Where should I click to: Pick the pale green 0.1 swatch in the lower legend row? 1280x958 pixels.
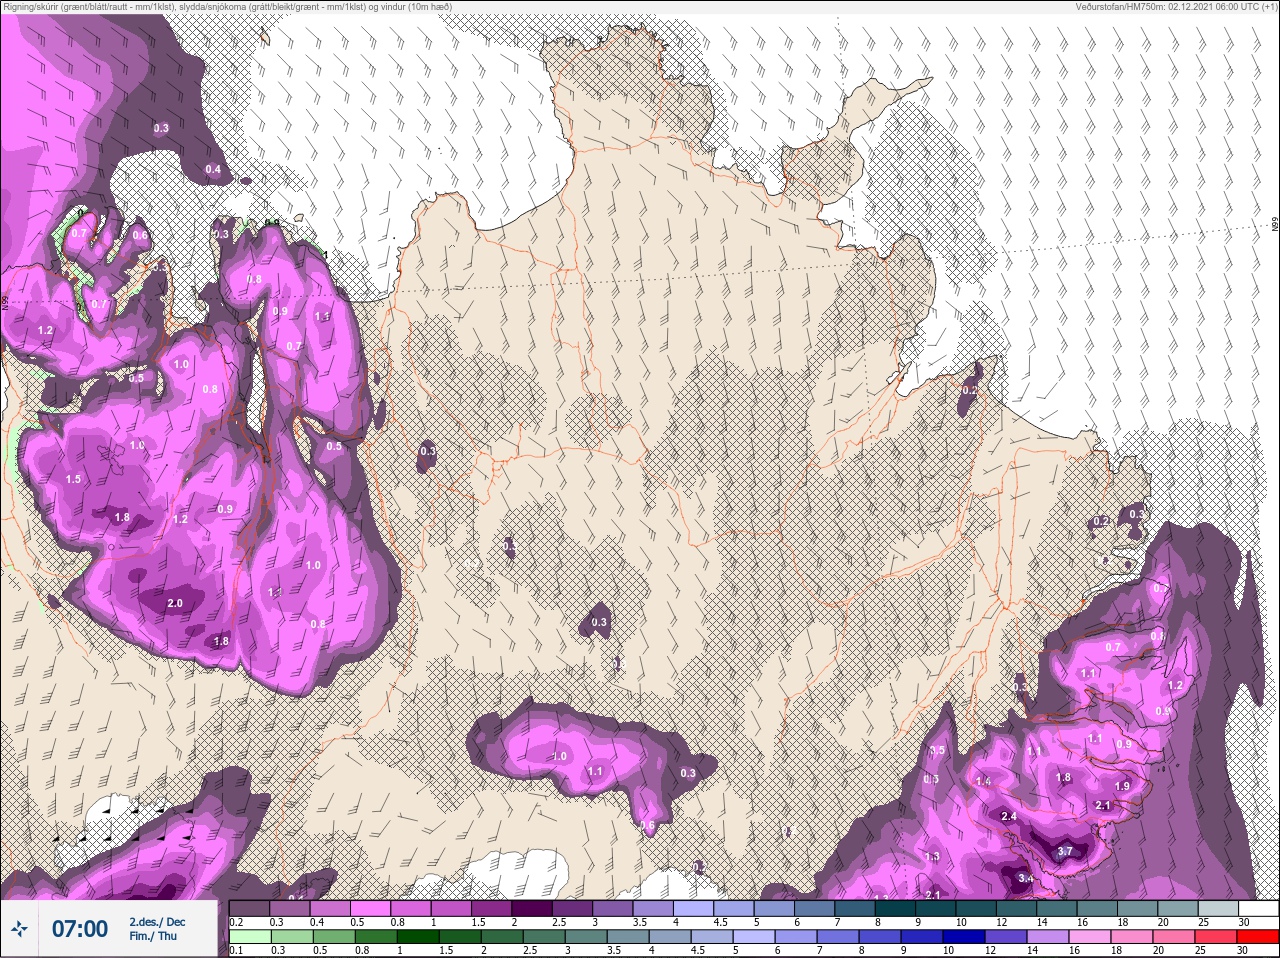(249, 937)
